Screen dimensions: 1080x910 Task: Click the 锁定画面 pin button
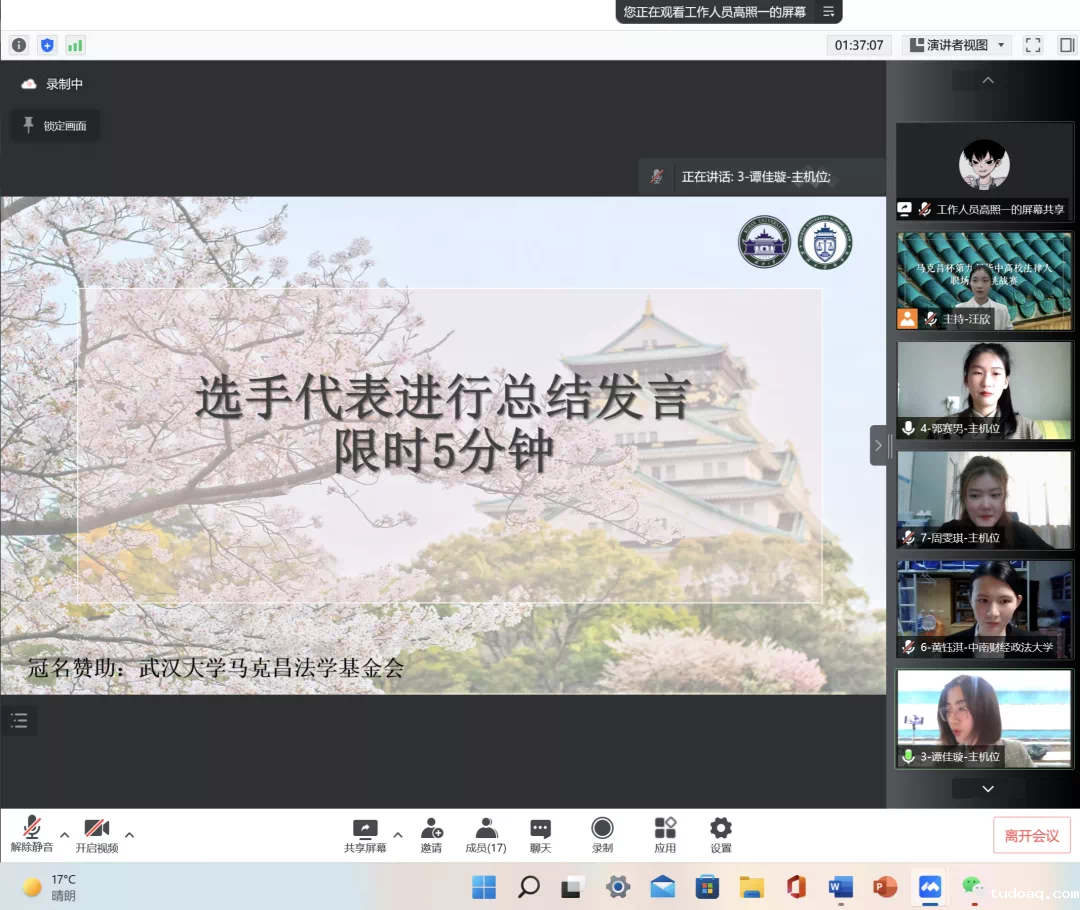pyautogui.click(x=55, y=126)
